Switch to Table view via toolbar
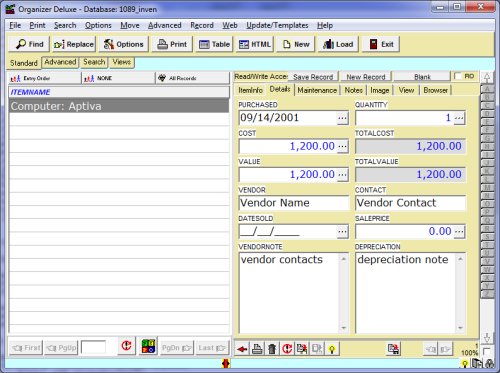Viewport: 500px width, 373px height. [214, 44]
